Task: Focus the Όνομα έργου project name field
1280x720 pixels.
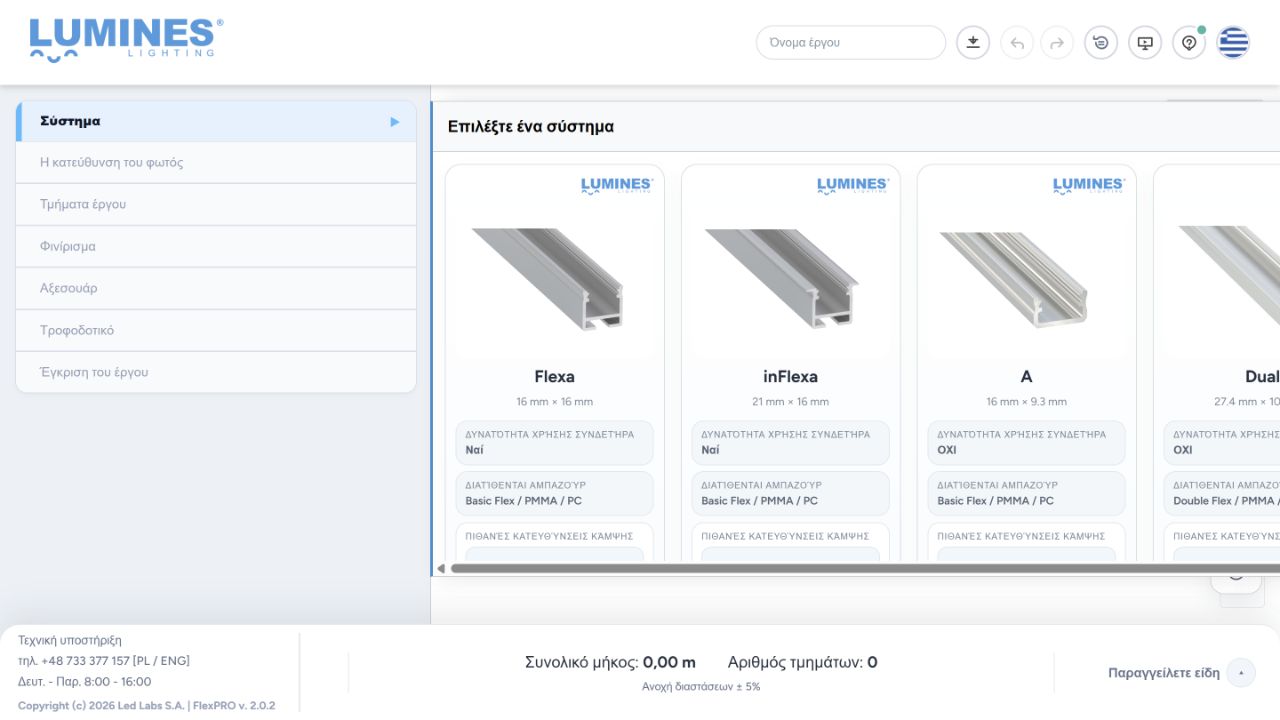Action: (x=851, y=43)
